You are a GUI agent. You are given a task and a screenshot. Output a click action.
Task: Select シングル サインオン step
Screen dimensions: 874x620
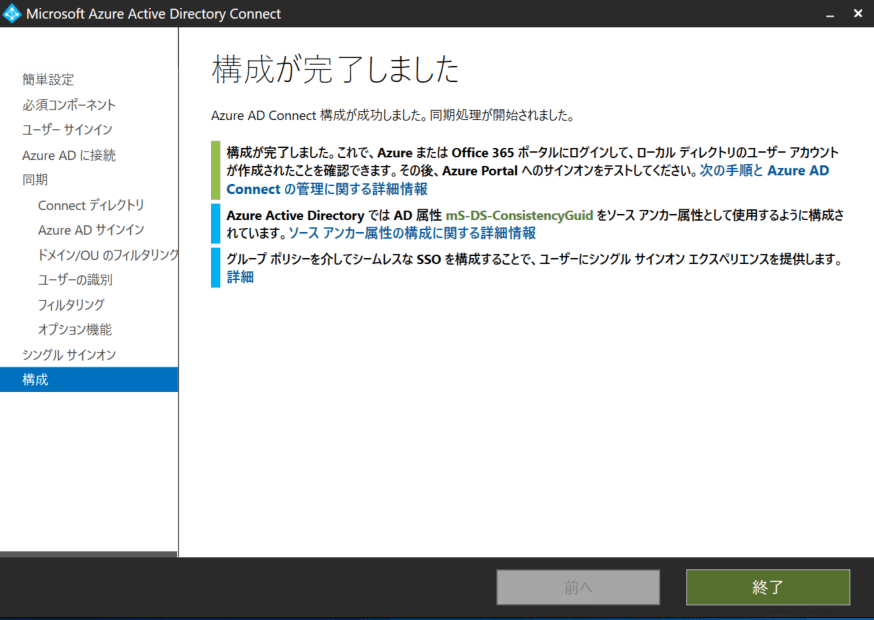pyautogui.click(x=69, y=355)
